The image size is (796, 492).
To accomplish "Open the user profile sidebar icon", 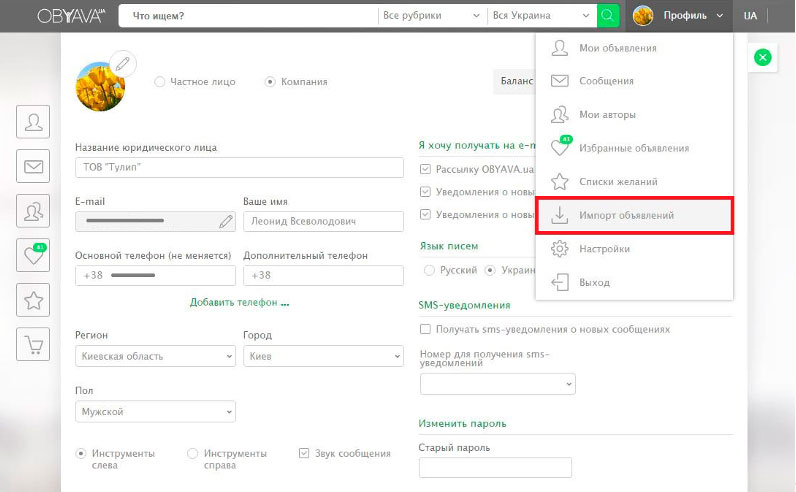I will pyautogui.click(x=34, y=122).
